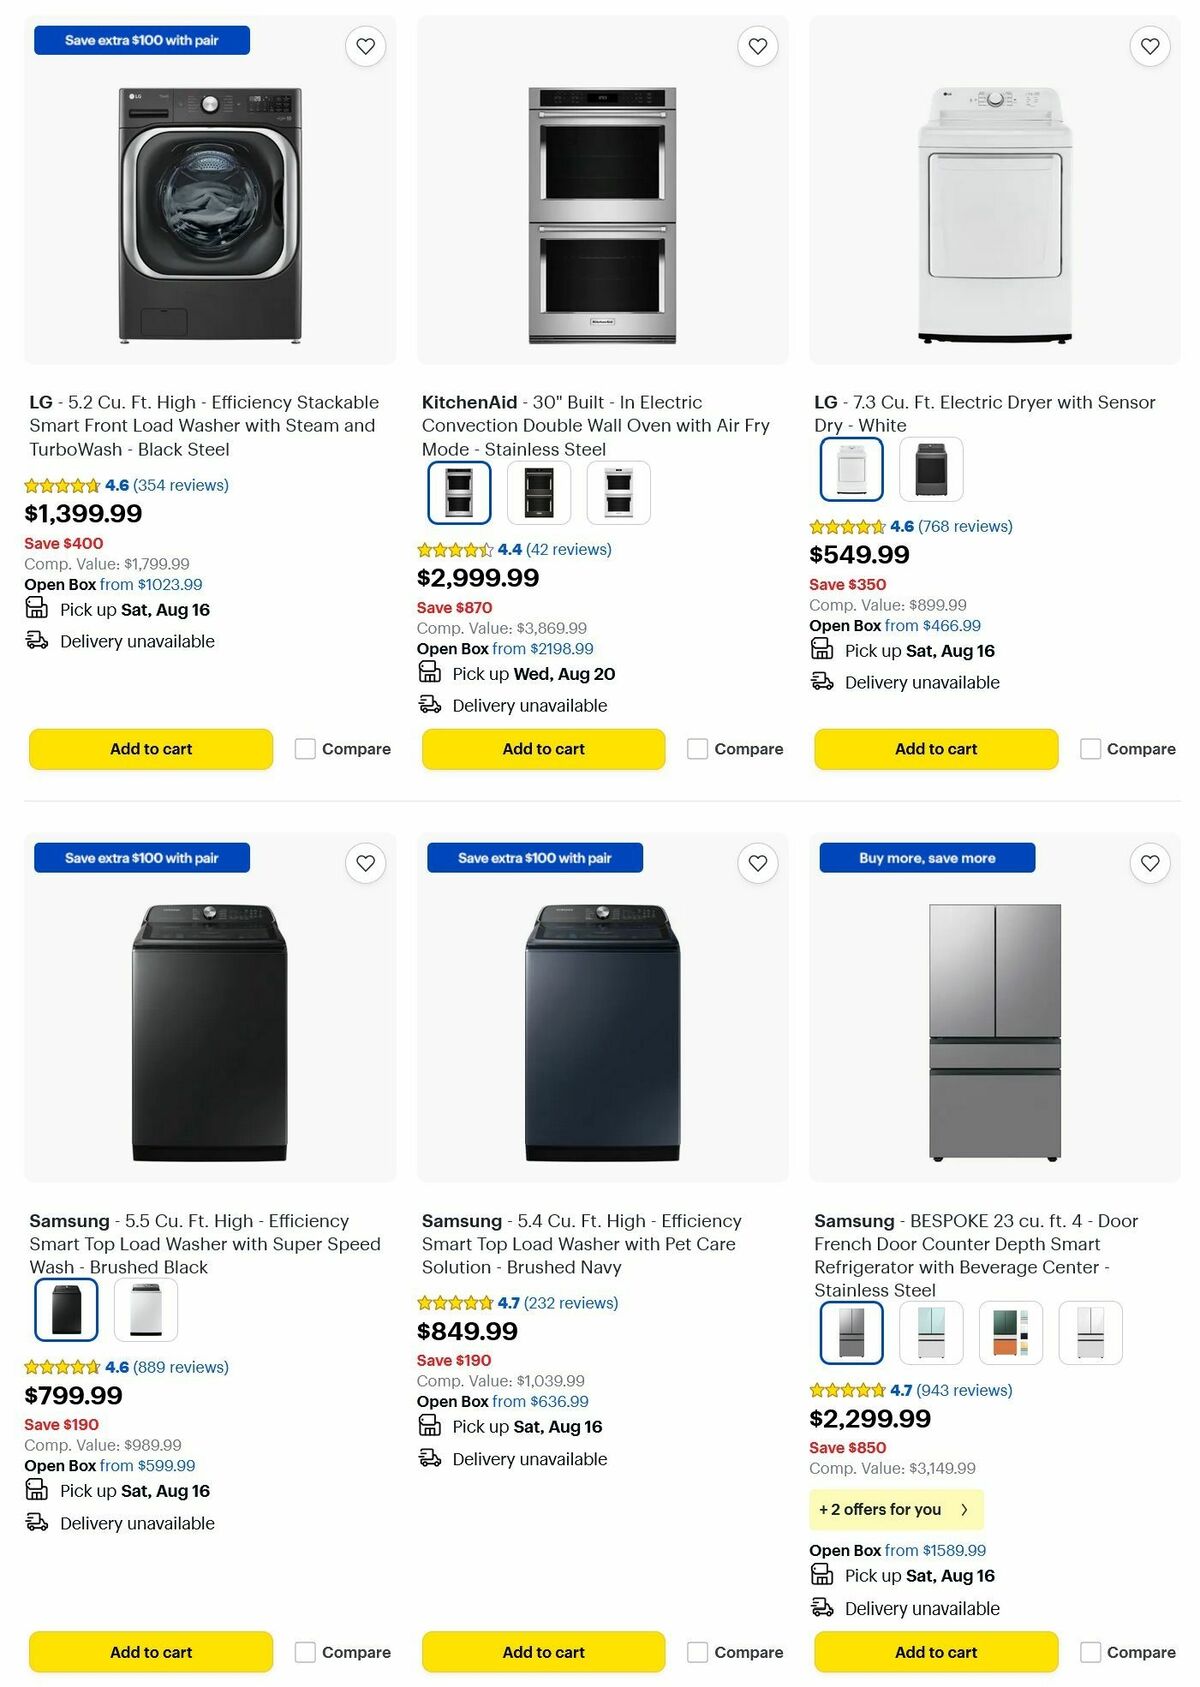Enable Compare on the KitchenAid double wall oven
This screenshot has width=1200, height=1687.
pyautogui.click(x=696, y=748)
